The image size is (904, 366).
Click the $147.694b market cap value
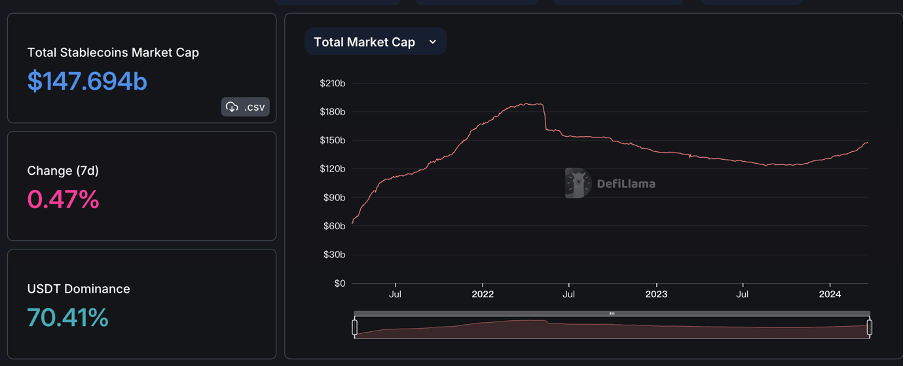tap(88, 82)
